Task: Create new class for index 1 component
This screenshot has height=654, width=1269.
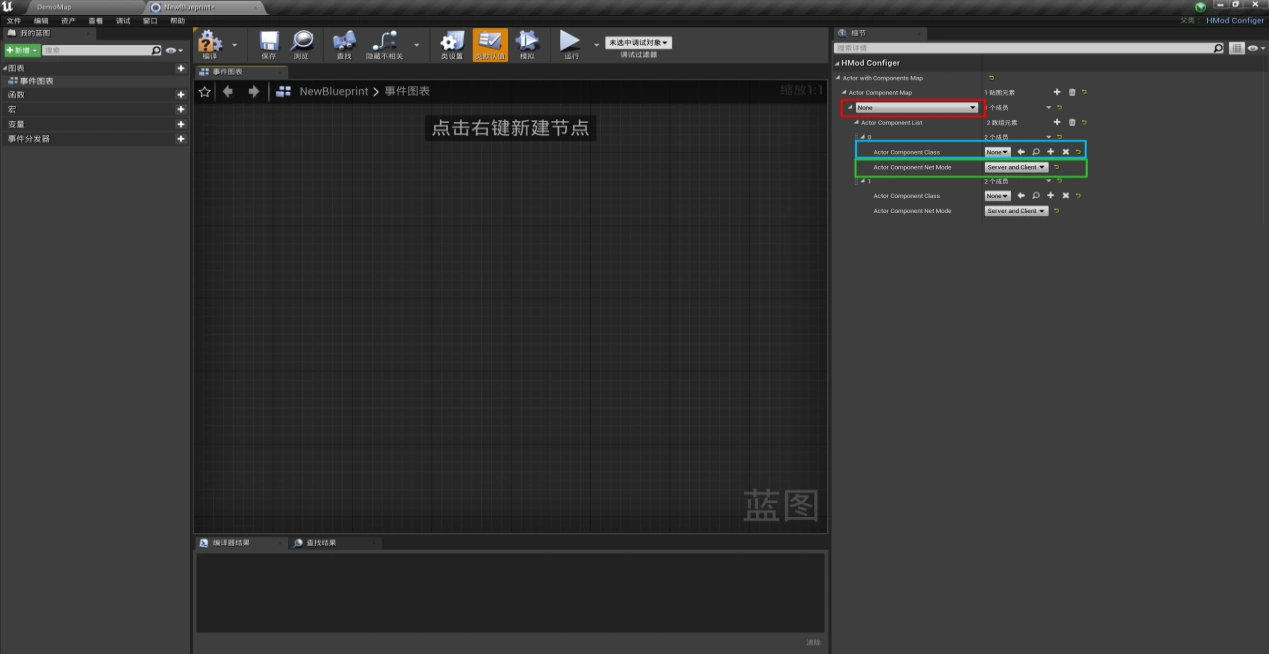Action: 1051,196
